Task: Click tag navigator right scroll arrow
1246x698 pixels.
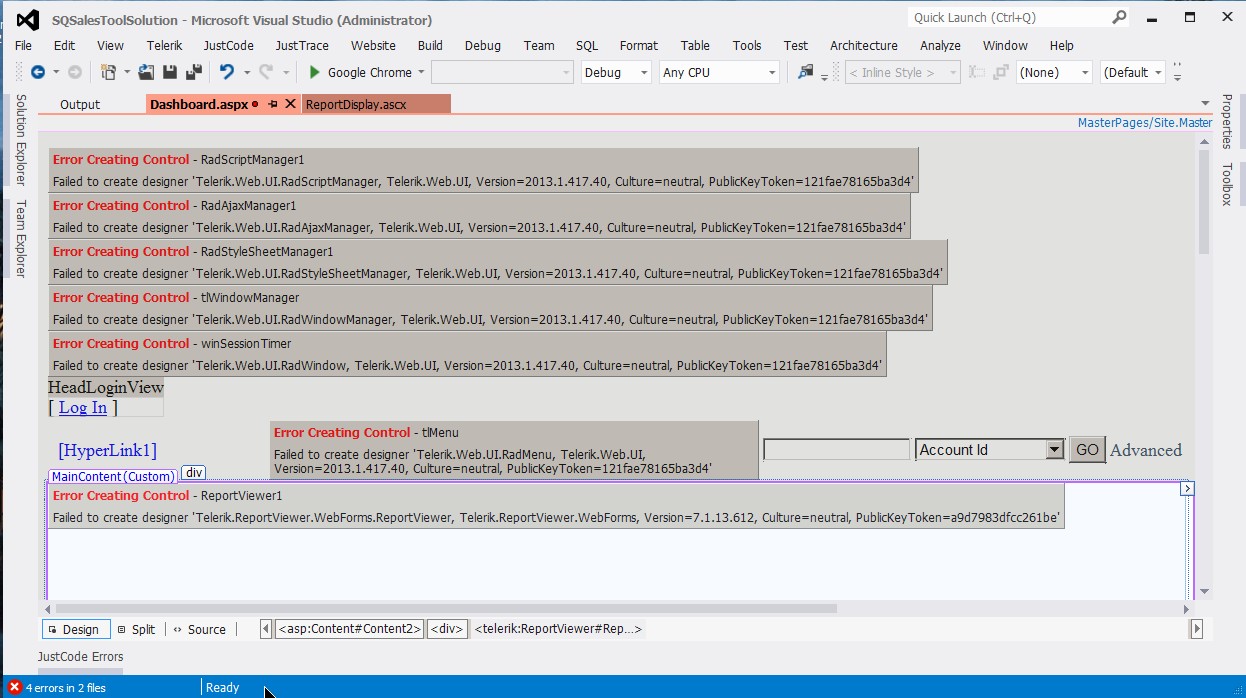Action: click(1196, 629)
